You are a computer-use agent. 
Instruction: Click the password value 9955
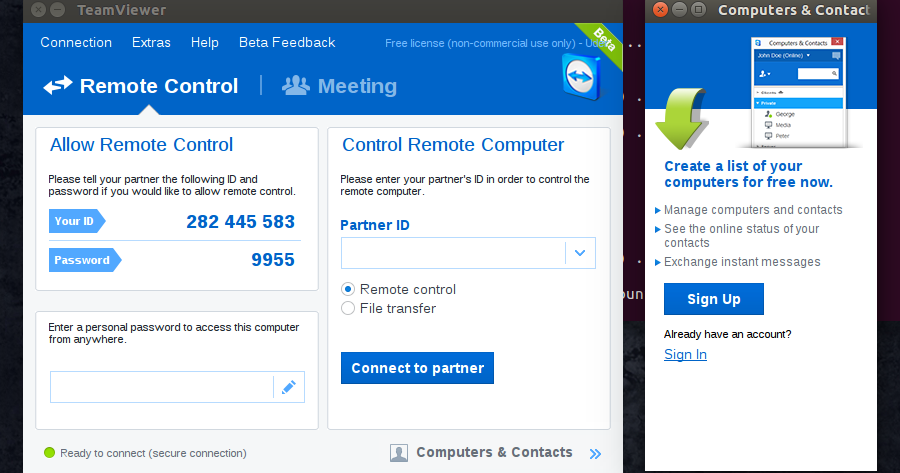(x=273, y=259)
